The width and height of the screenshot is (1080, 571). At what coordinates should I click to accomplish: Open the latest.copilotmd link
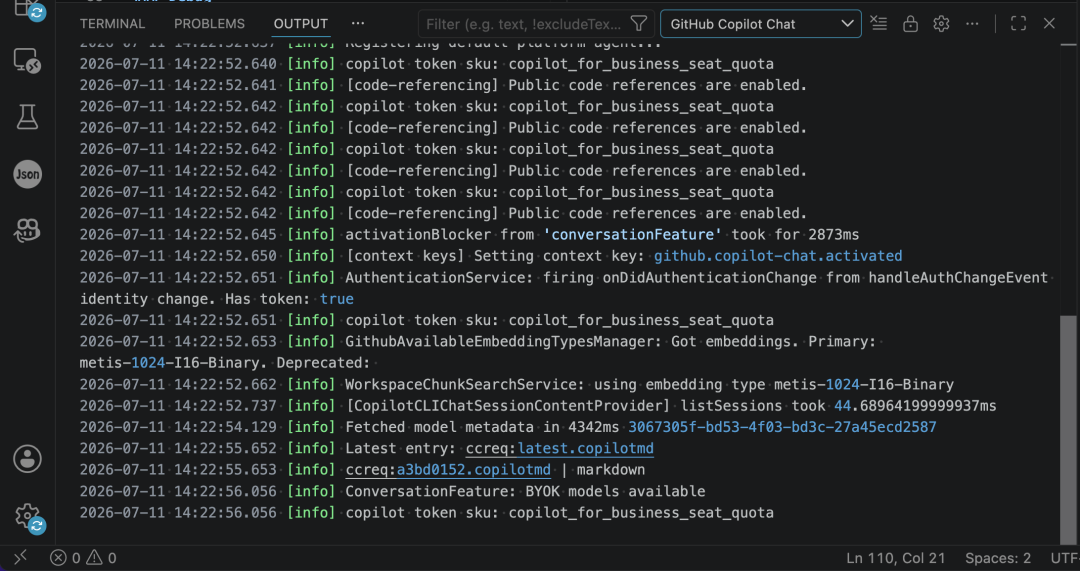(x=585, y=448)
